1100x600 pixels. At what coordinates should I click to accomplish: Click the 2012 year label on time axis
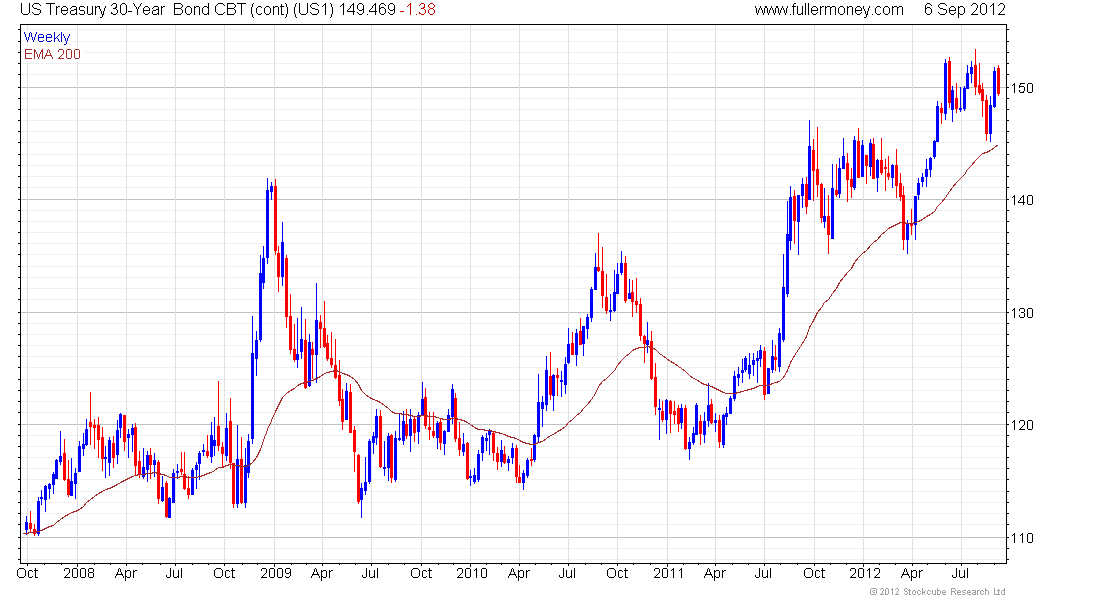coord(865,573)
